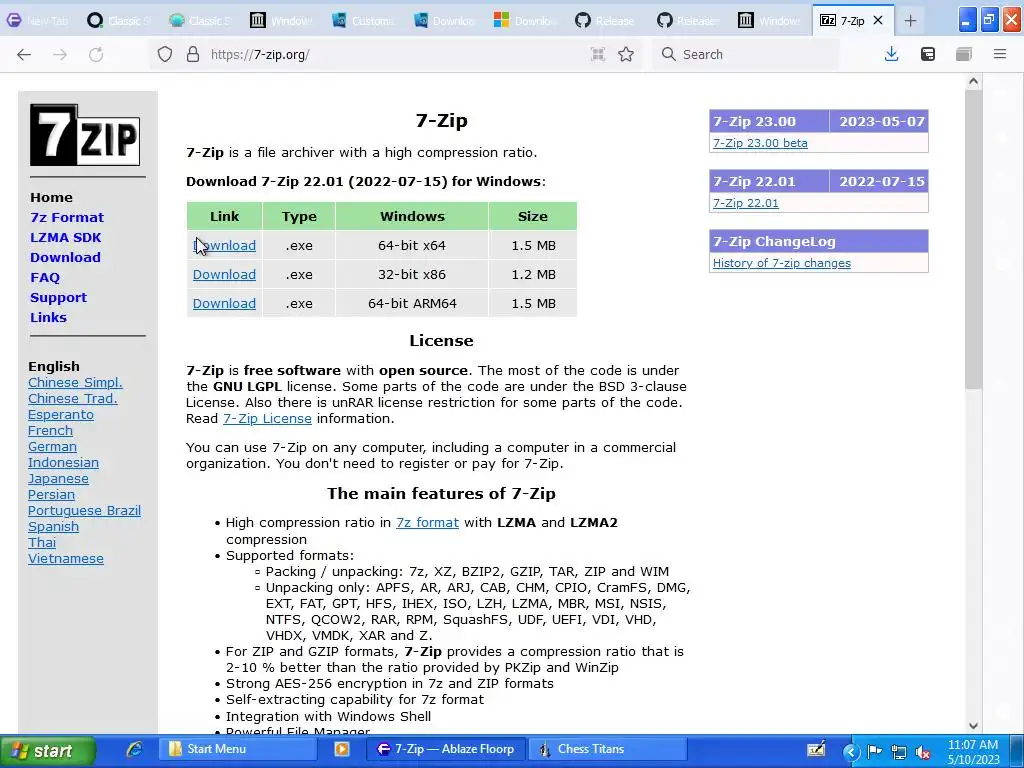Download the 64-bit ARM64 .exe installer

pos(224,303)
